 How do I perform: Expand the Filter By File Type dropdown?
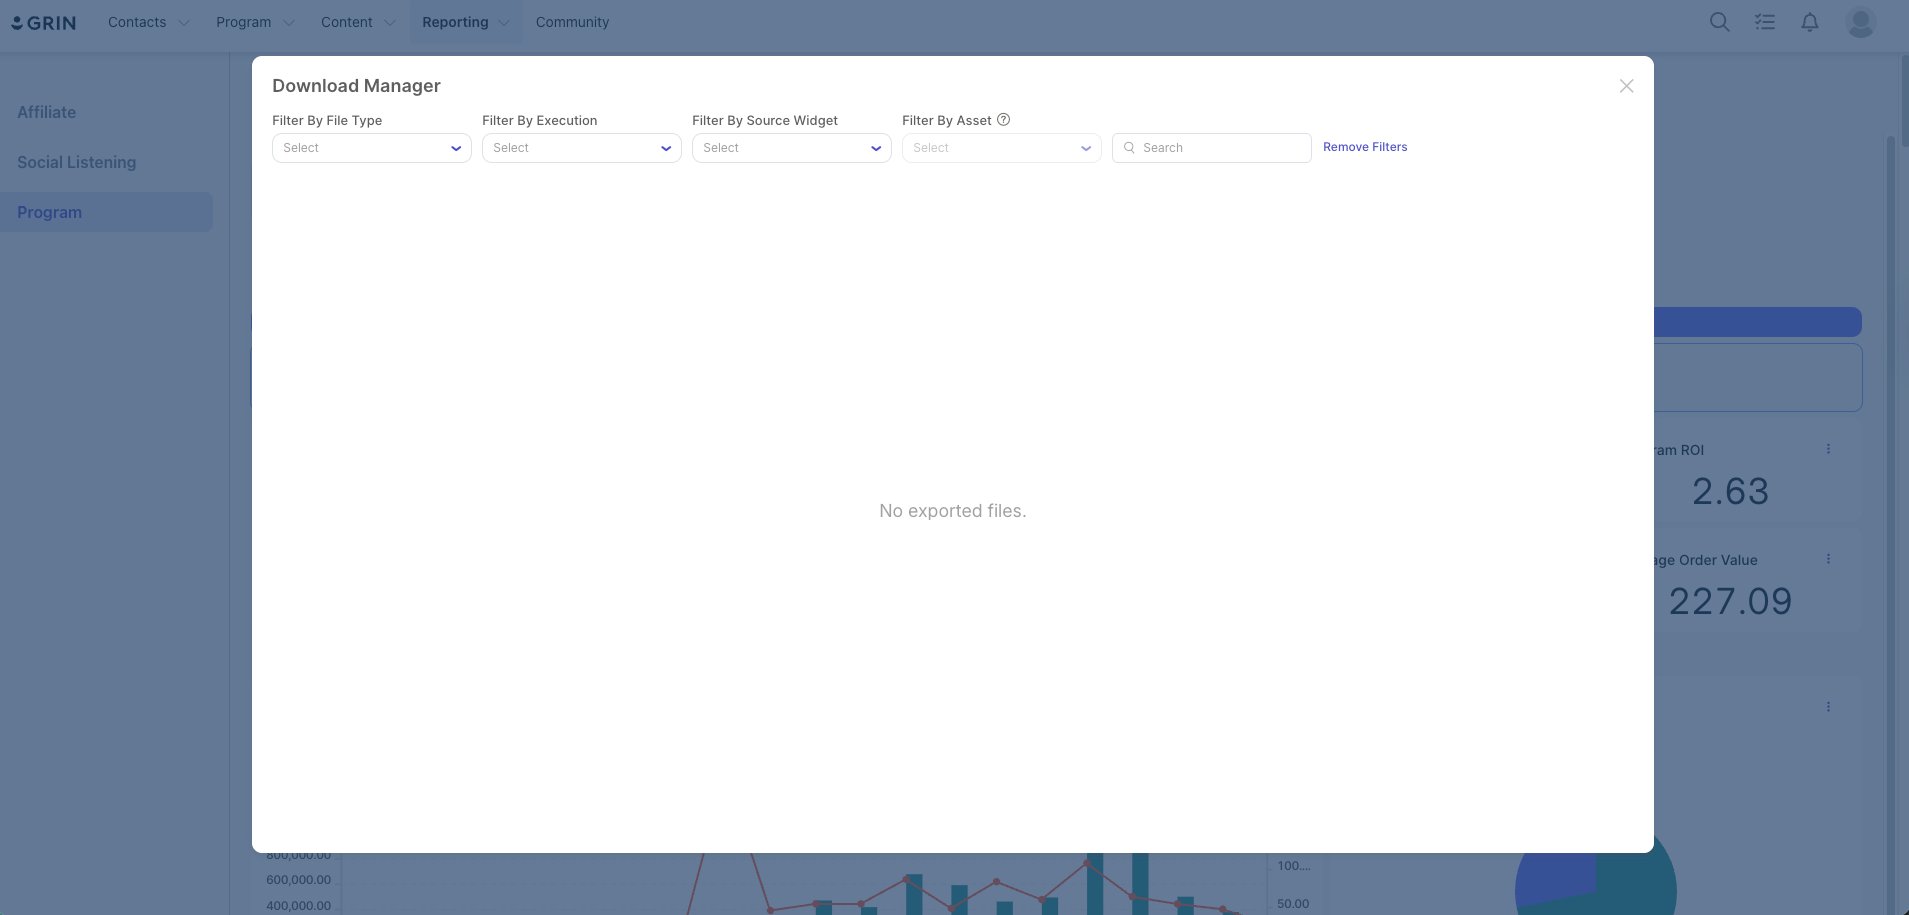click(371, 148)
